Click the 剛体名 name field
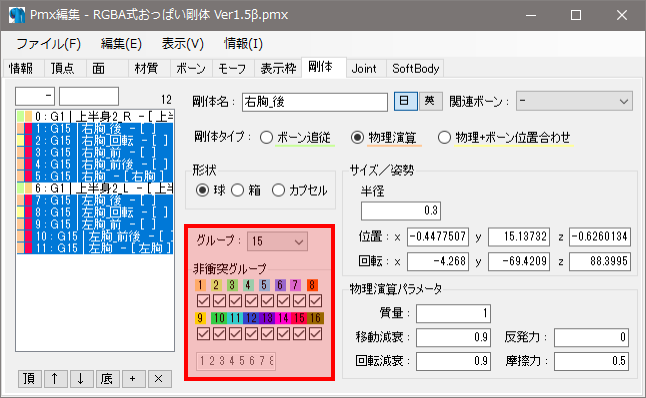This screenshot has height=398, width=646. pyautogui.click(x=315, y=102)
